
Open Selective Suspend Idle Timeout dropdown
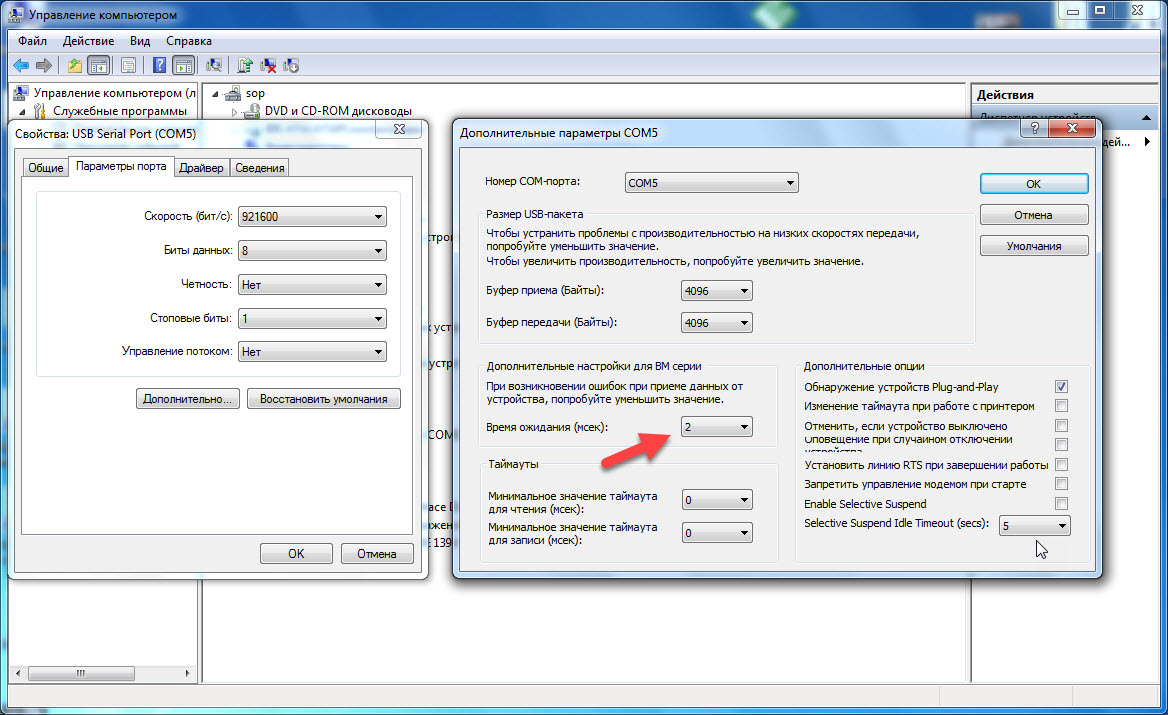pos(1035,526)
